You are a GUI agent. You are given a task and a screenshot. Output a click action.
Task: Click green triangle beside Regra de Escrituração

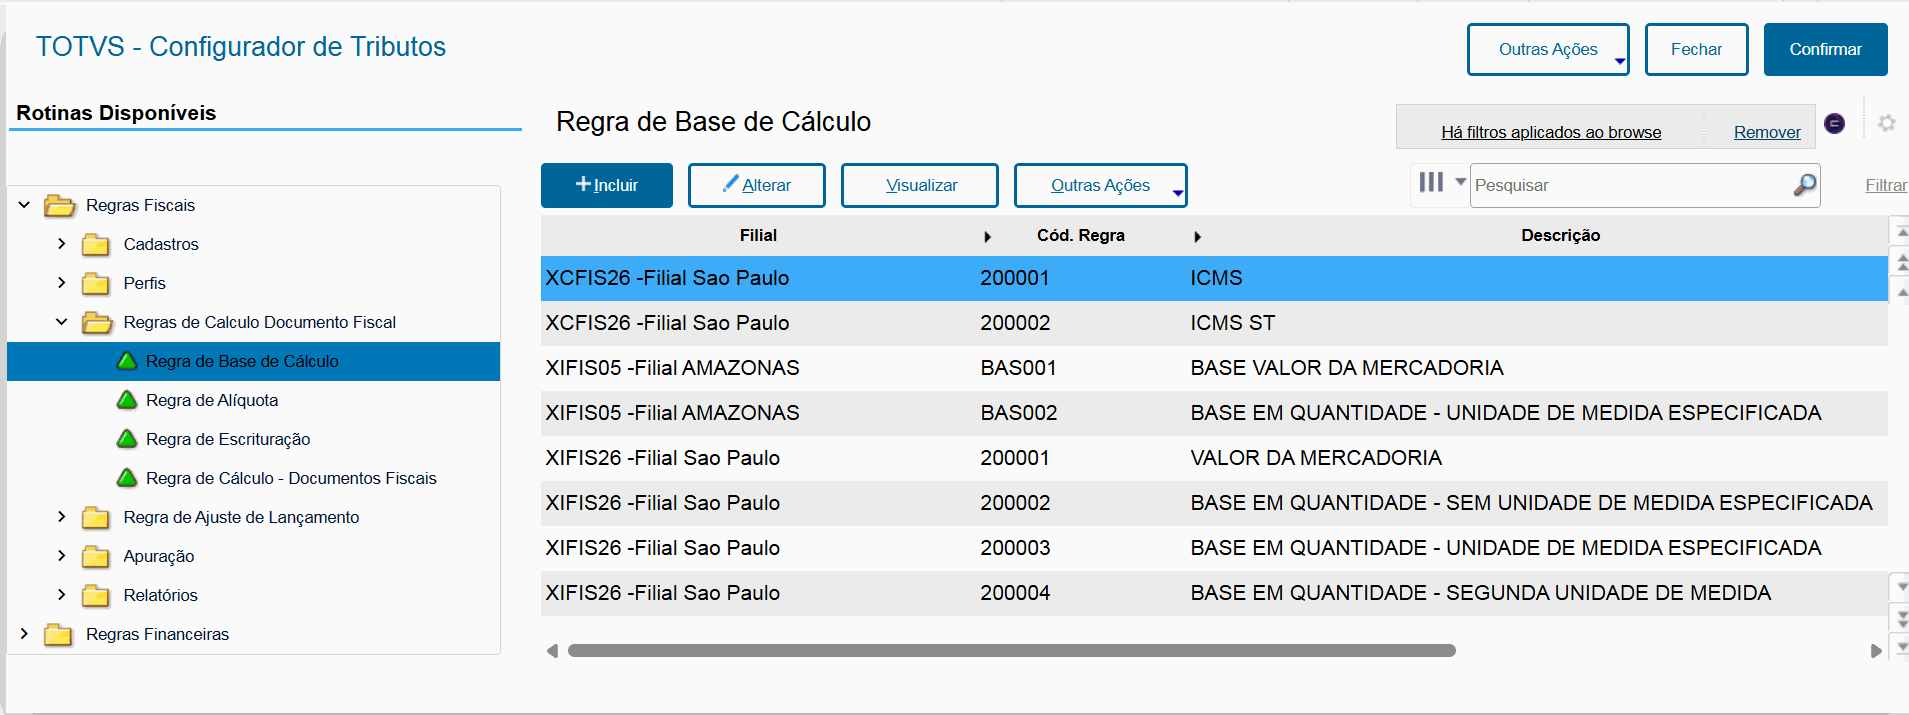[127, 439]
